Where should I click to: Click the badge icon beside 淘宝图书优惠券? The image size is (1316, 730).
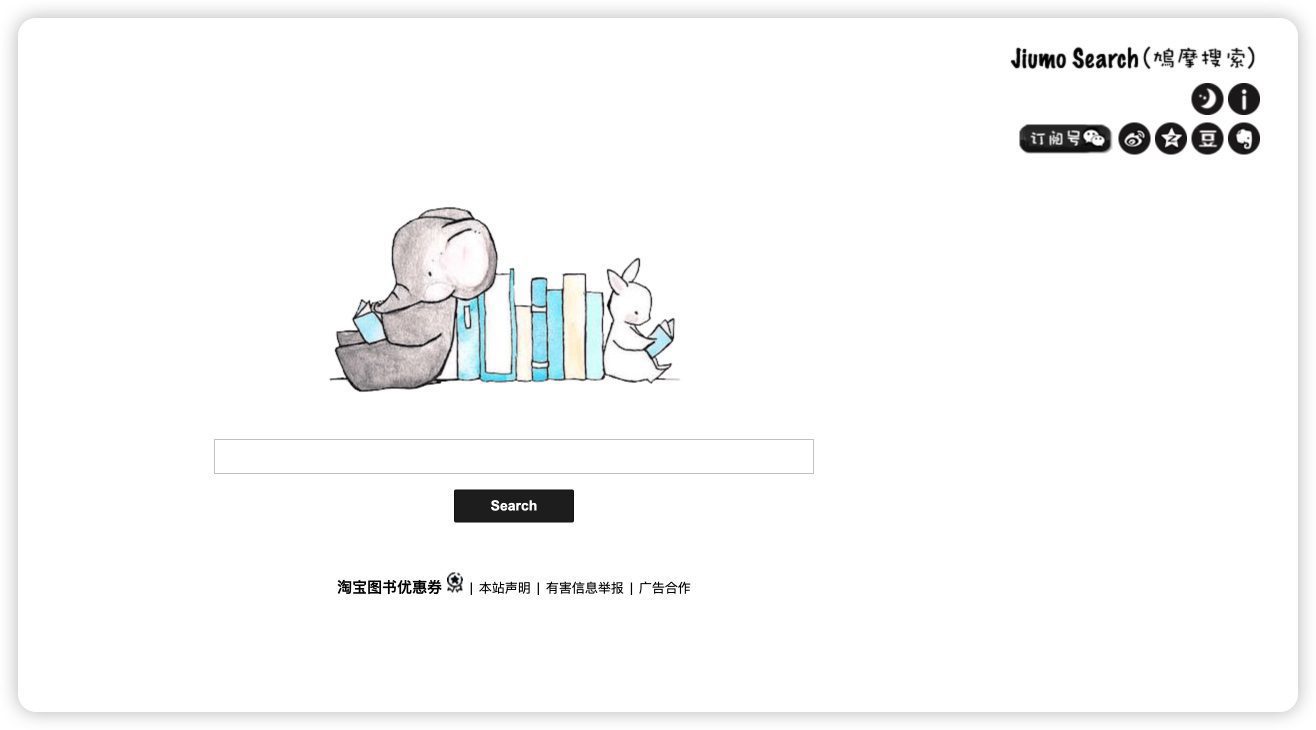[x=455, y=583]
